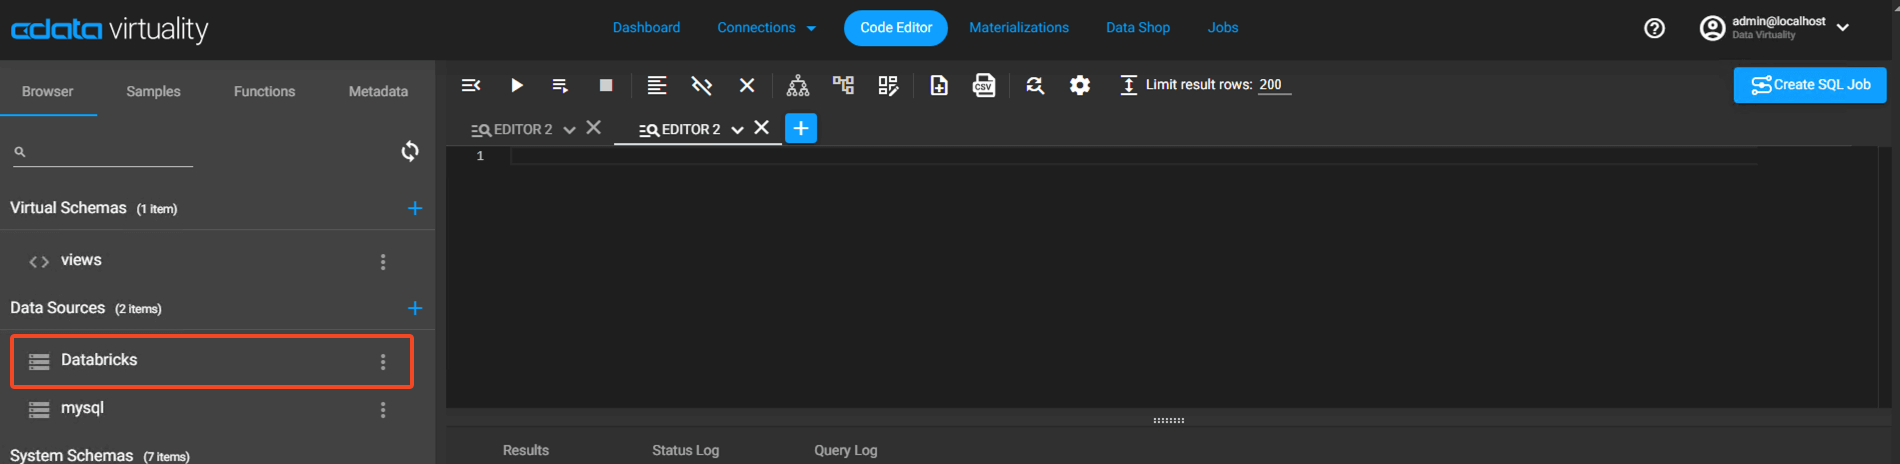Close the dimmed inactive EDITOR 2 tab
This screenshot has height=464, width=1900.
[594, 127]
